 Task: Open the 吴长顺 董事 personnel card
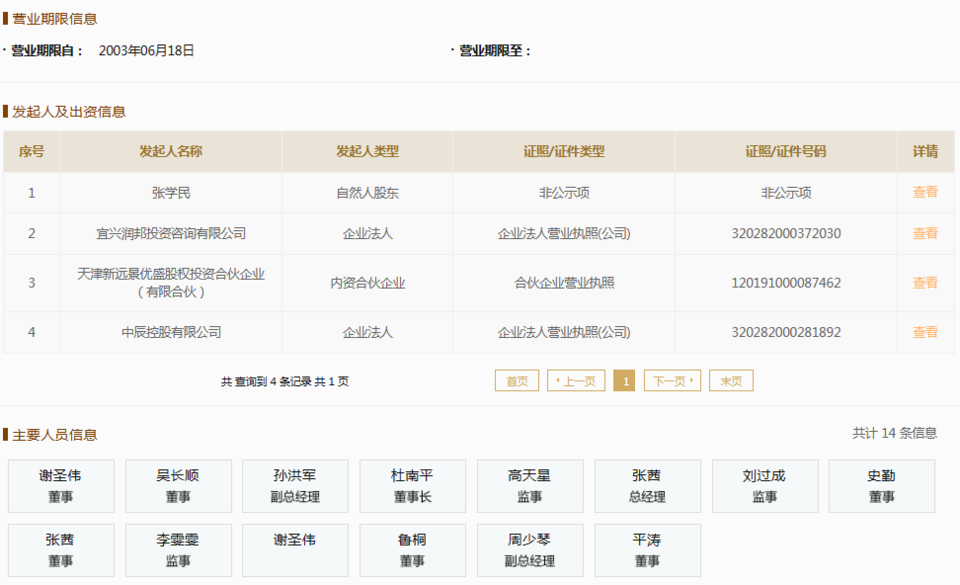click(x=179, y=486)
